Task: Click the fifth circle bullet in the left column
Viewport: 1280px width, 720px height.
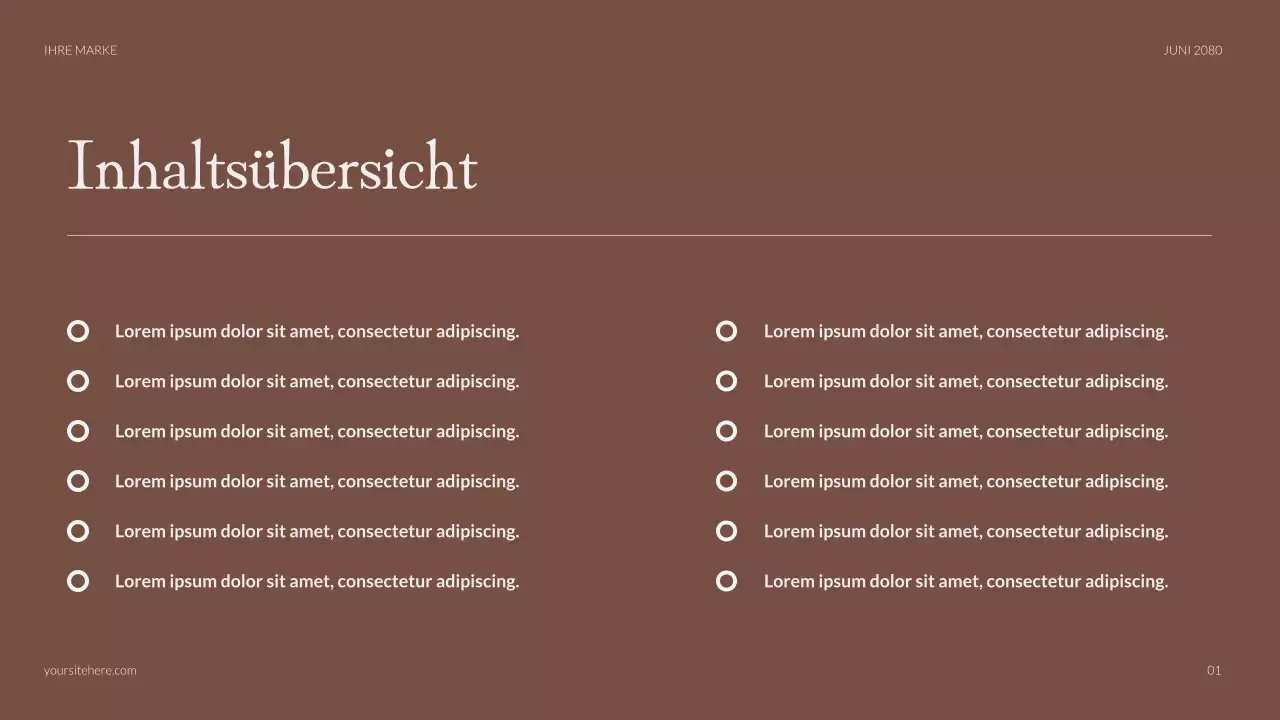Action: pyautogui.click(x=78, y=530)
